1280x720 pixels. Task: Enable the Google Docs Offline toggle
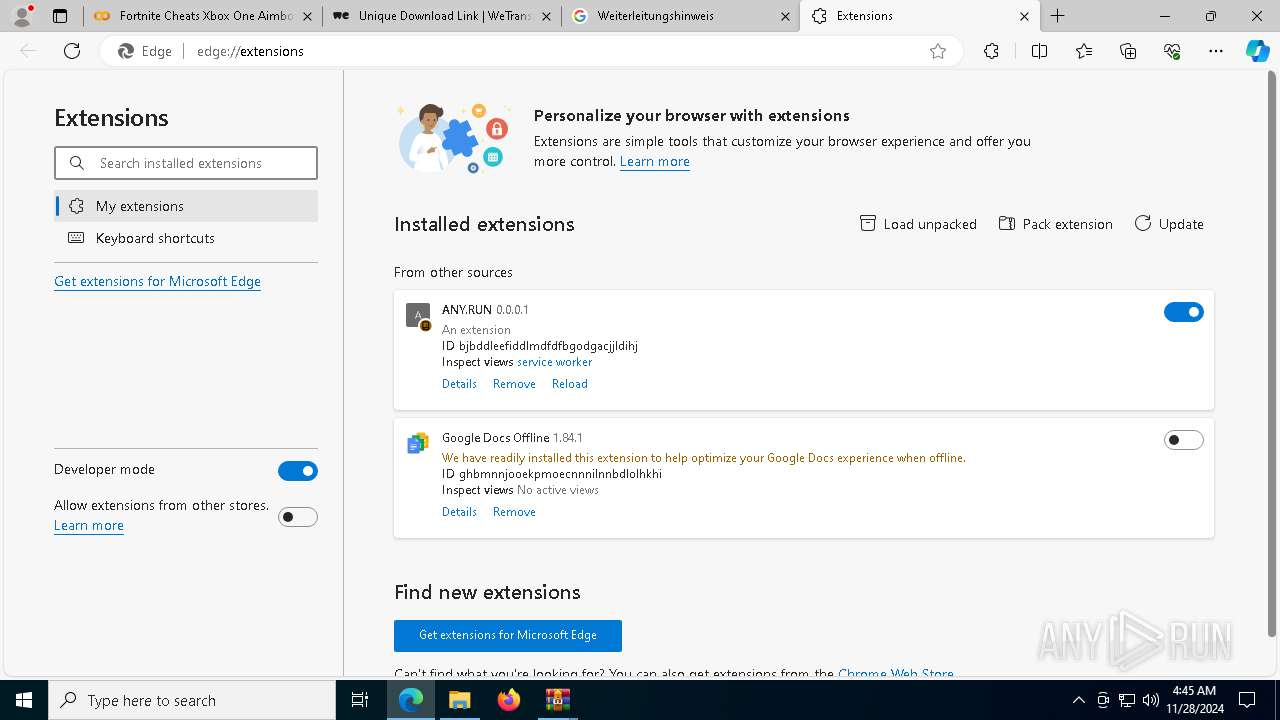point(1184,440)
